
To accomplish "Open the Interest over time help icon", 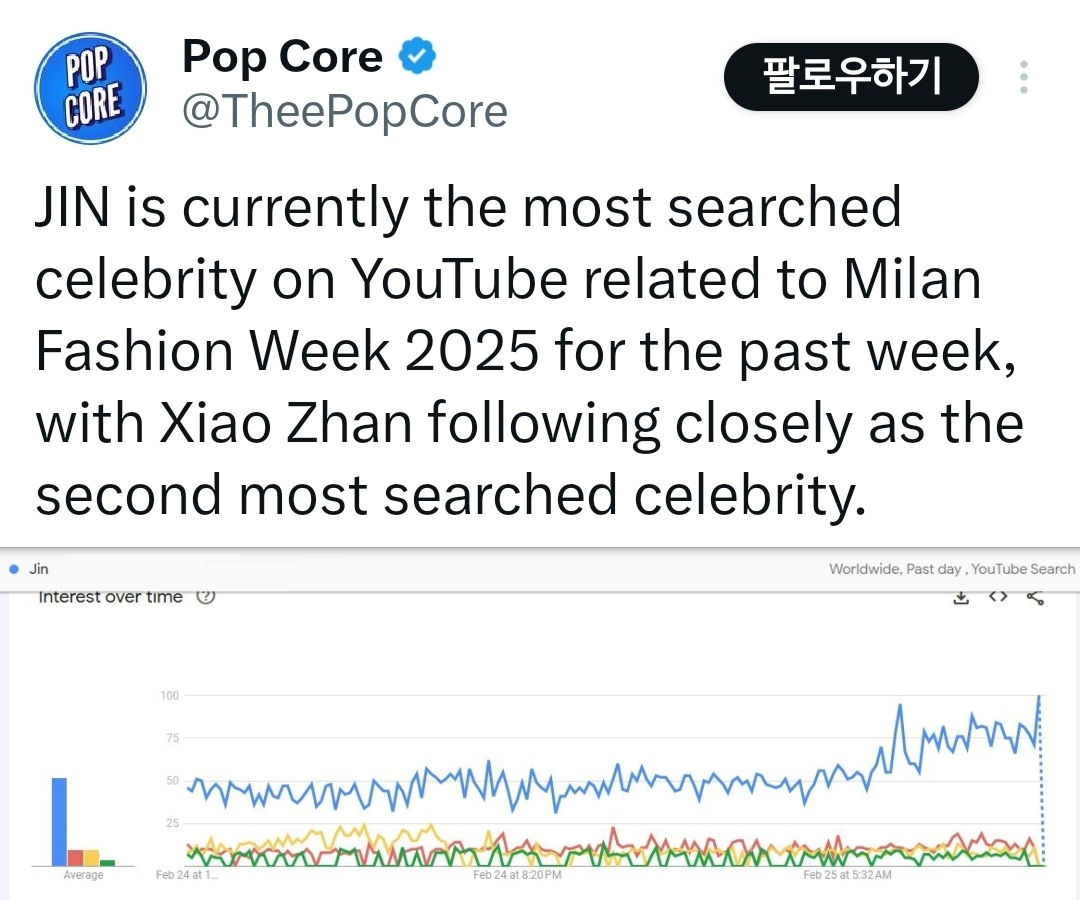I will tap(206, 597).
